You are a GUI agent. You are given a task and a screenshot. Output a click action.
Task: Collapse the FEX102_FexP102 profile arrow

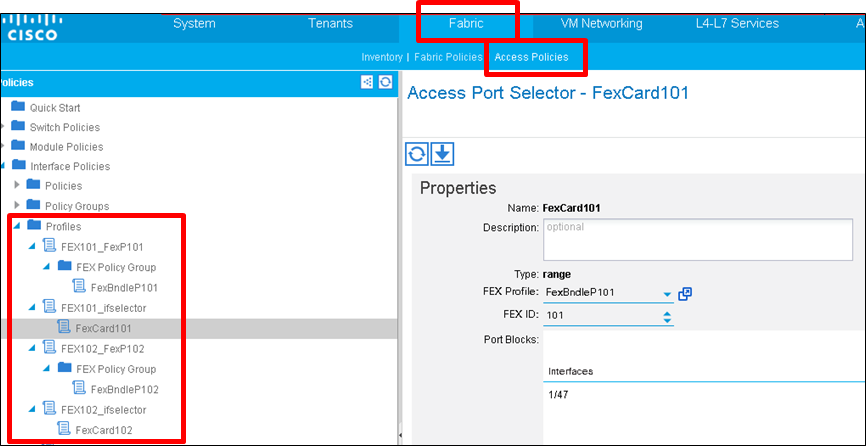pyautogui.click(x=33, y=348)
